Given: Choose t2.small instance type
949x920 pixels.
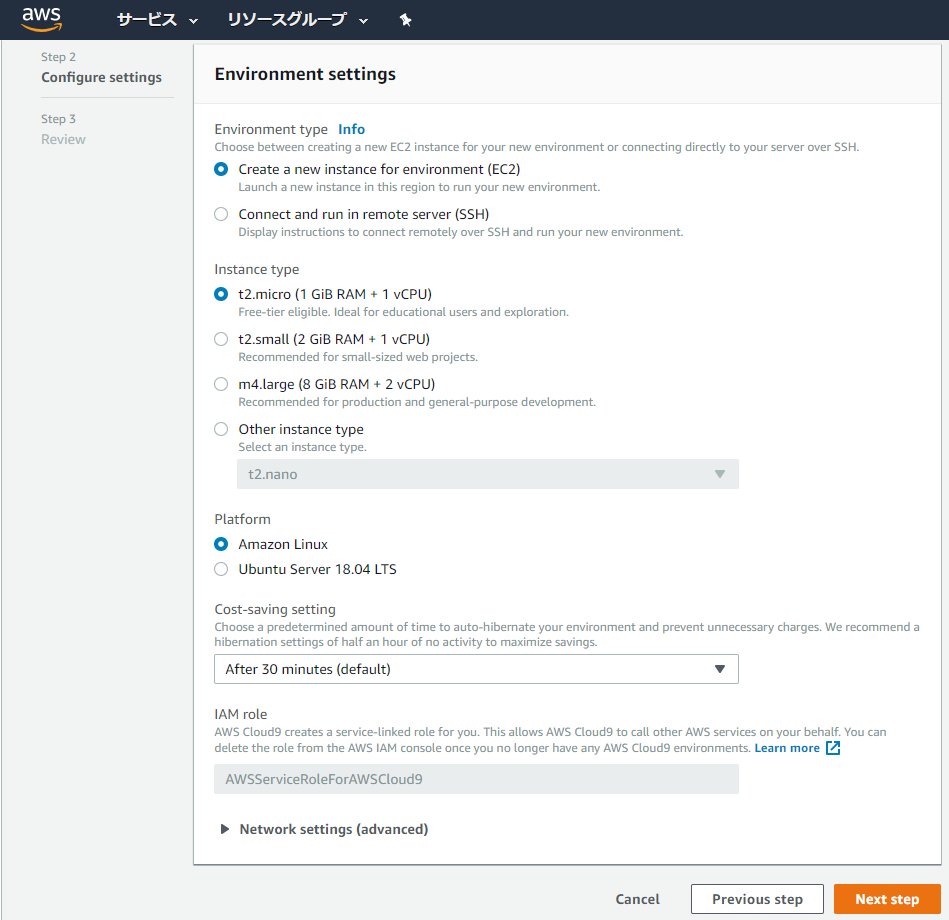Looking at the screenshot, I should tap(221, 339).
